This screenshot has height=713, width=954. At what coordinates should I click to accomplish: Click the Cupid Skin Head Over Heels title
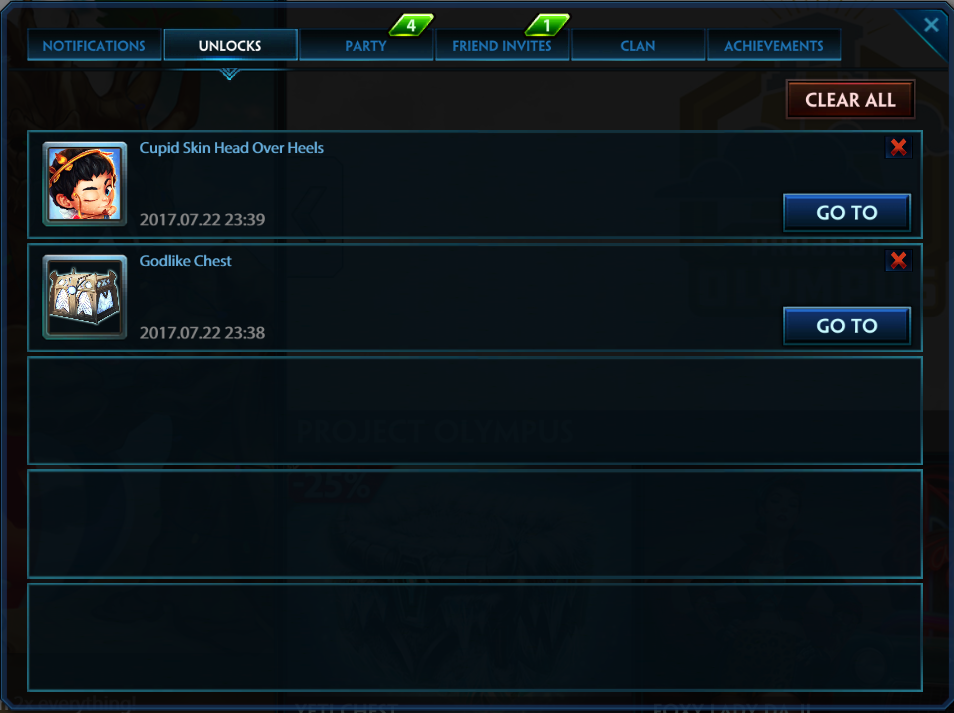[231, 148]
